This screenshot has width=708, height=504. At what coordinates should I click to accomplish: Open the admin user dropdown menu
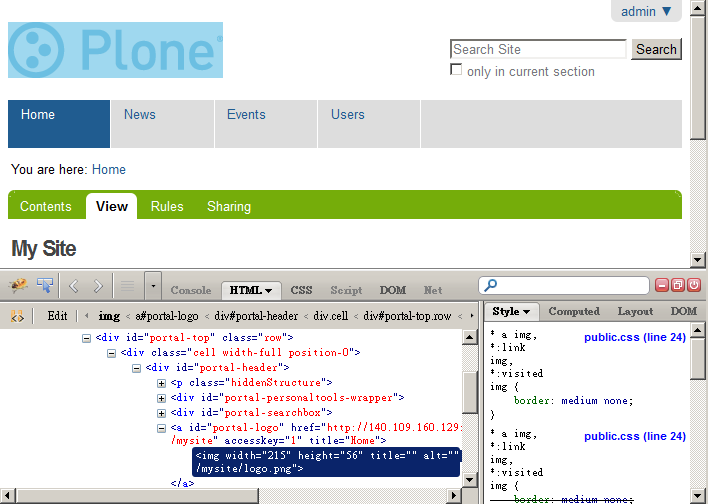click(646, 11)
